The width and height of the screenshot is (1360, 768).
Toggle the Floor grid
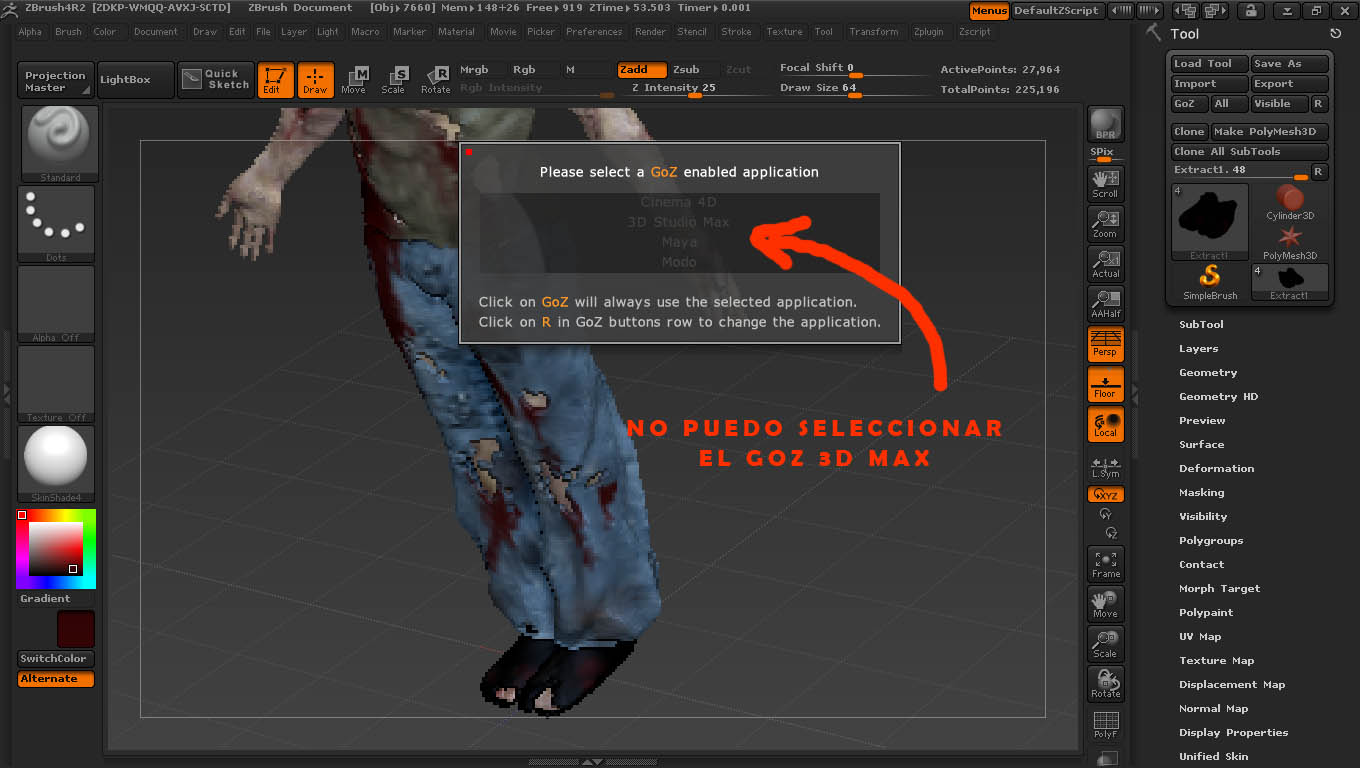pyautogui.click(x=1105, y=384)
